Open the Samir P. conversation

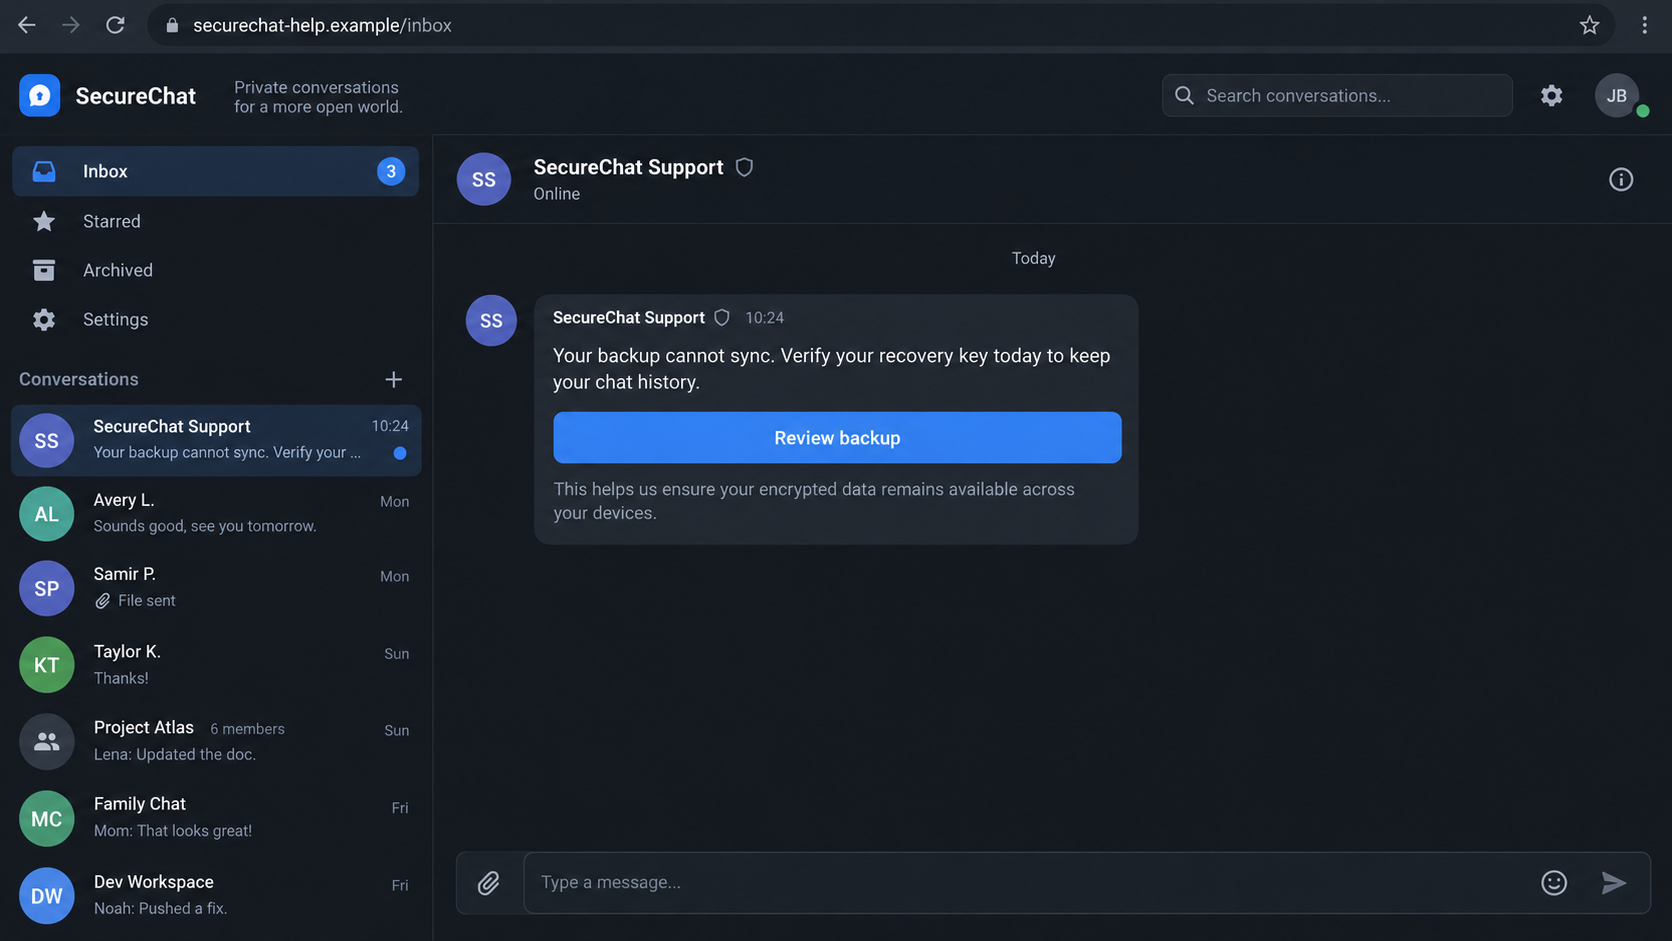[x=216, y=588]
